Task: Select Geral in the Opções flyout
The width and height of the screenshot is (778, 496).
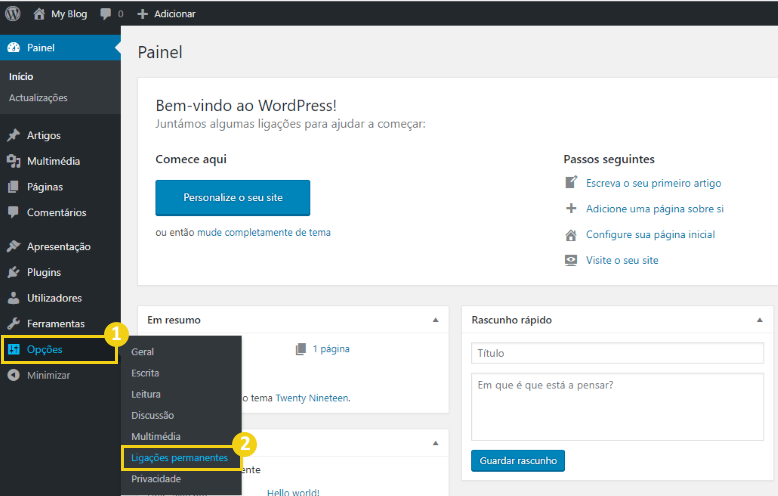Action: pyautogui.click(x=142, y=352)
